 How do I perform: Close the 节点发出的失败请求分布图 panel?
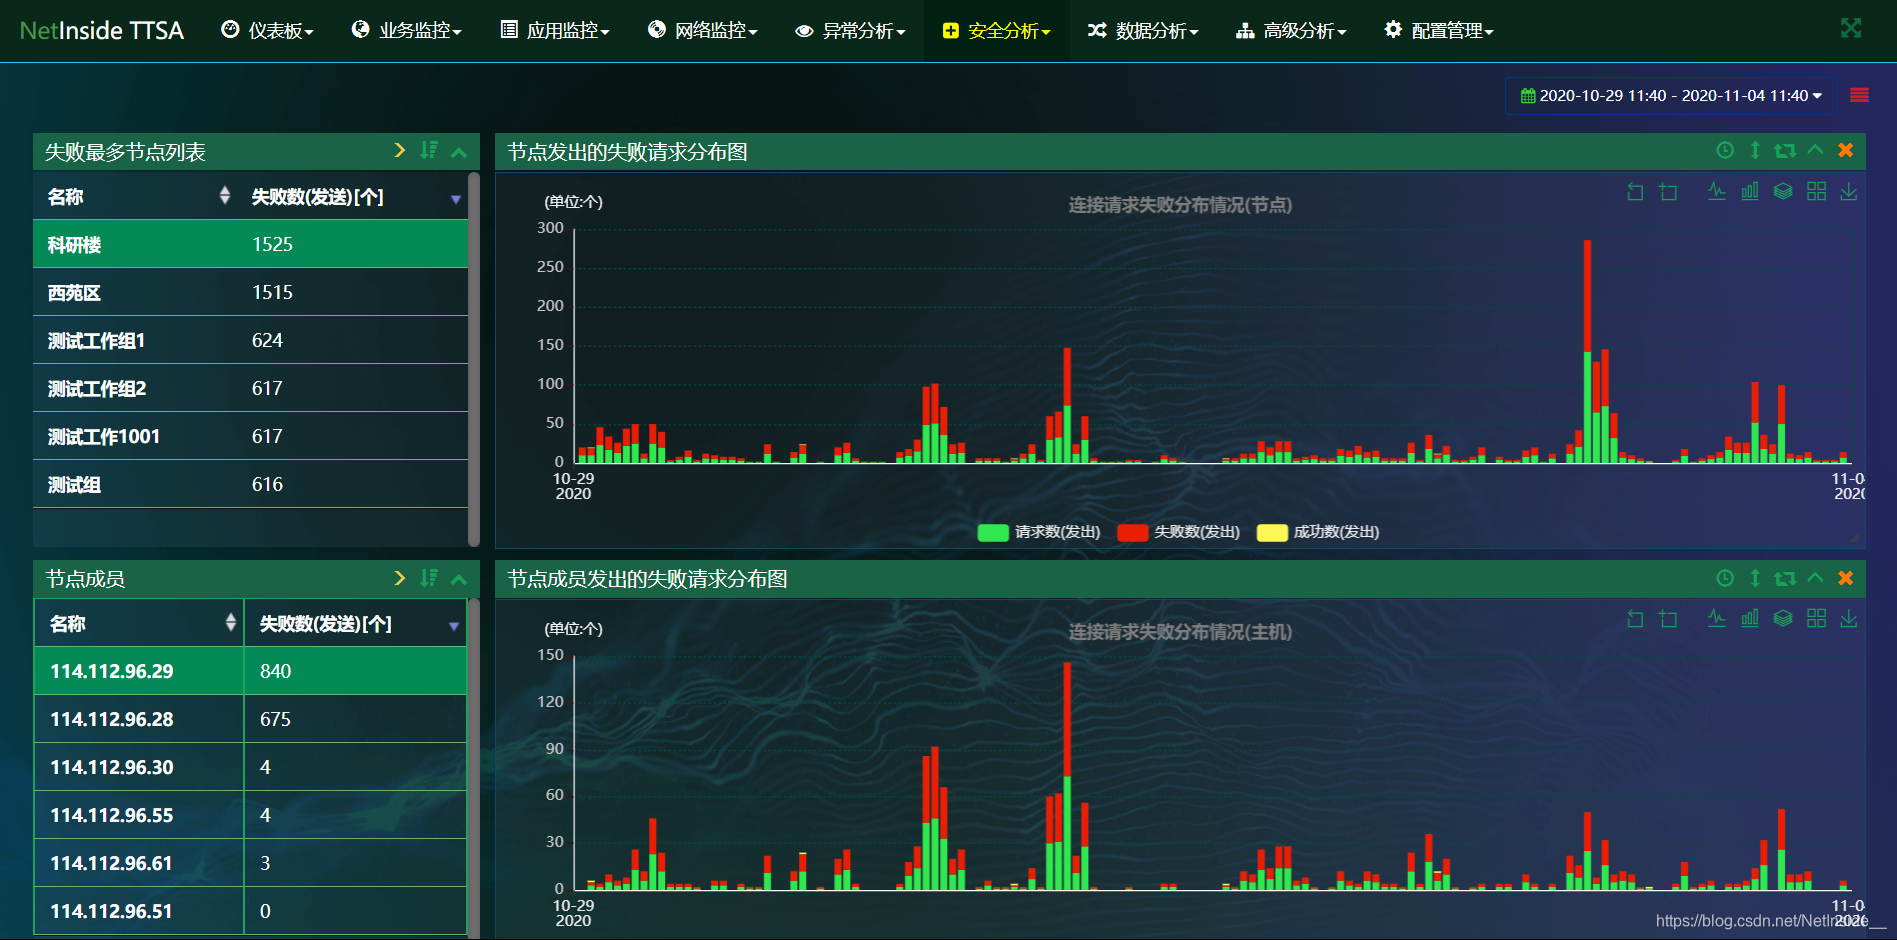coord(1846,150)
